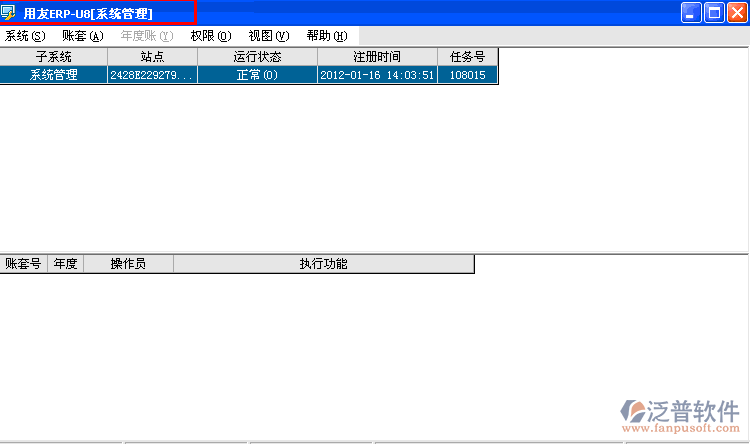
Task: Click the 用友ERP-U8 application icon in title bar
Action: 8,12
